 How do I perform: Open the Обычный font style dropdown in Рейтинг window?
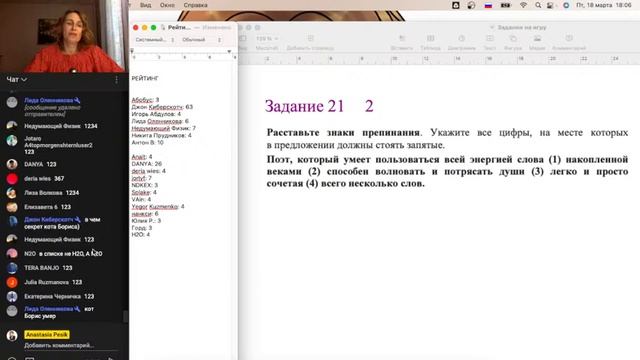pyautogui.click(x=201, y=40)
